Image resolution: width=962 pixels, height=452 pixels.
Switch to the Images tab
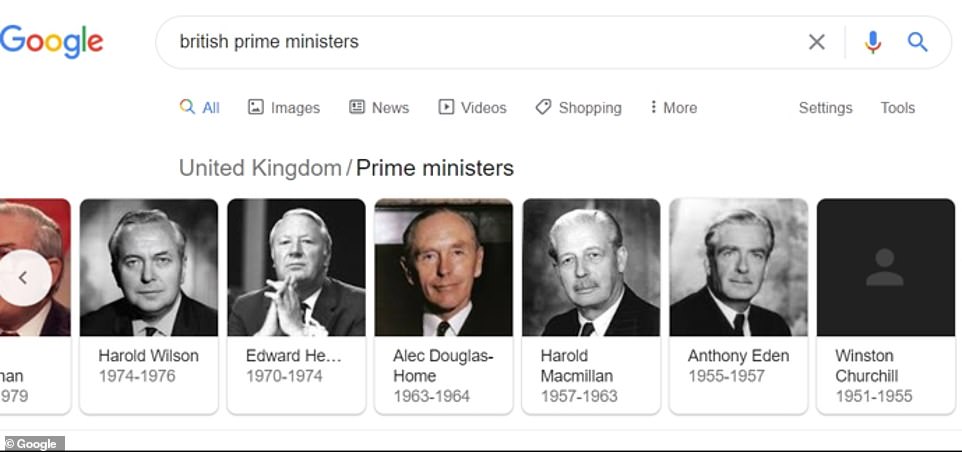tap(284, 108)
